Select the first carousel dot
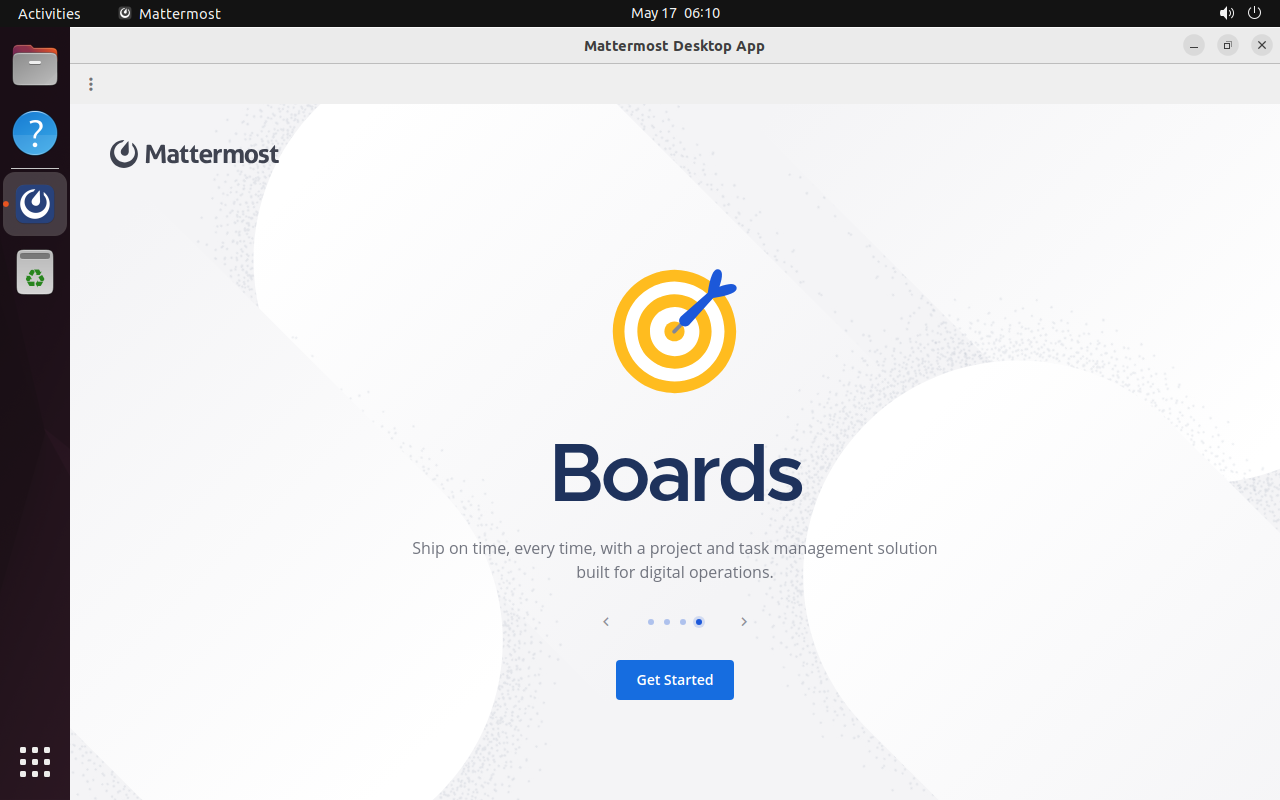 [651, 622]
